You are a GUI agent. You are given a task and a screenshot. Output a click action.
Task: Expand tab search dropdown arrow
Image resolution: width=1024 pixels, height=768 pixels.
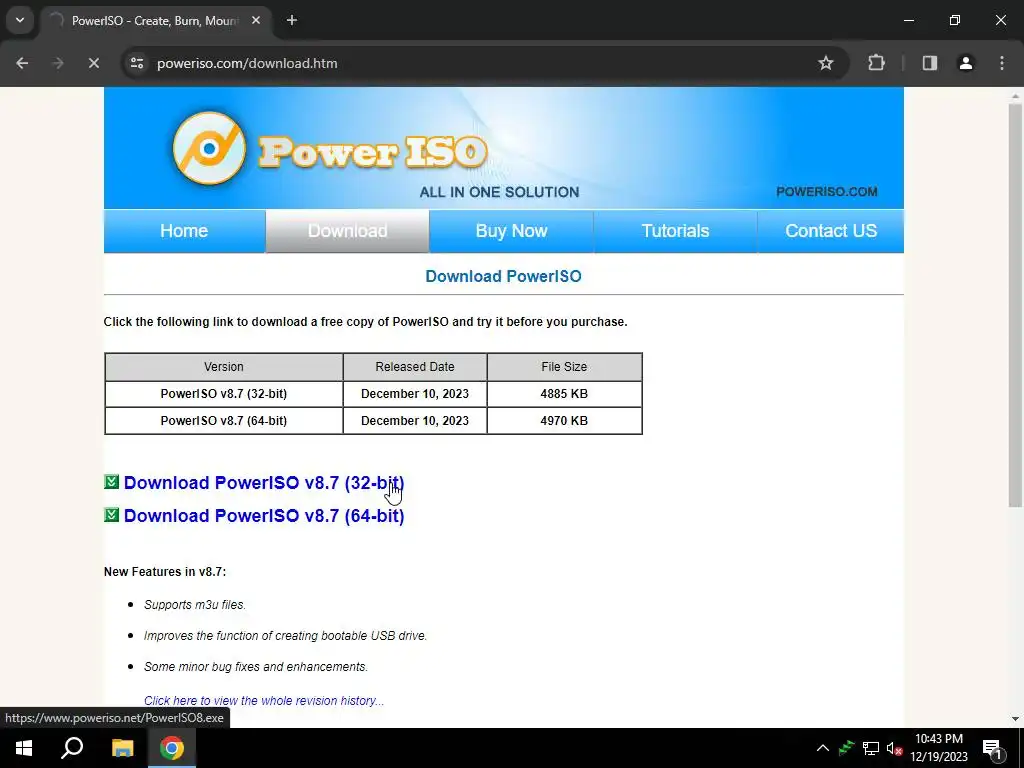point(20,20)
